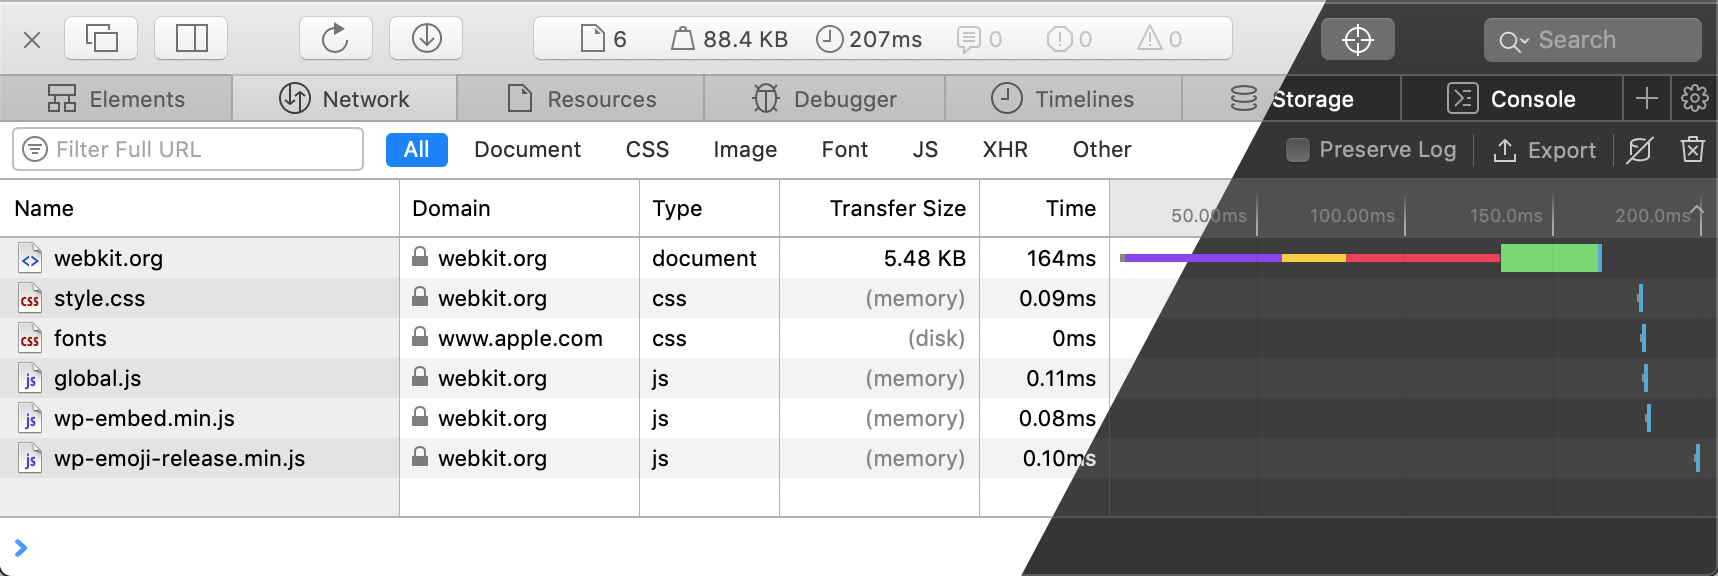Click green segment of webkit.org waterfall bar
Screen dimensions: 1718x576
1549,257
